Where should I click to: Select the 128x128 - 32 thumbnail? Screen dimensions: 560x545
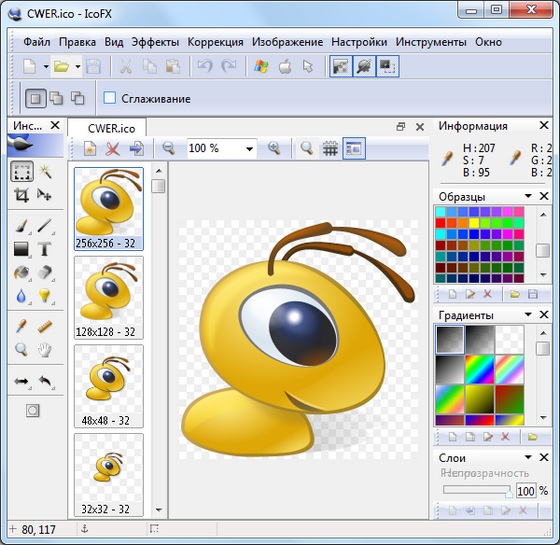coord(109,297)
